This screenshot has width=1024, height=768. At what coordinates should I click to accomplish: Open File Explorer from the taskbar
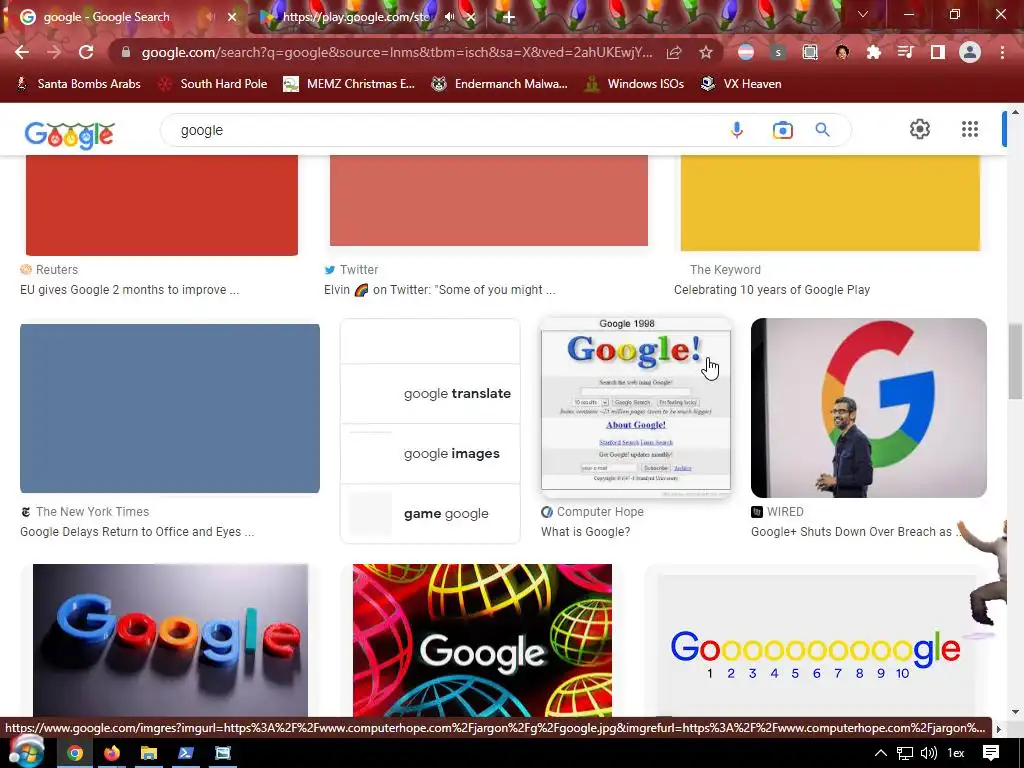click(149, 753)
